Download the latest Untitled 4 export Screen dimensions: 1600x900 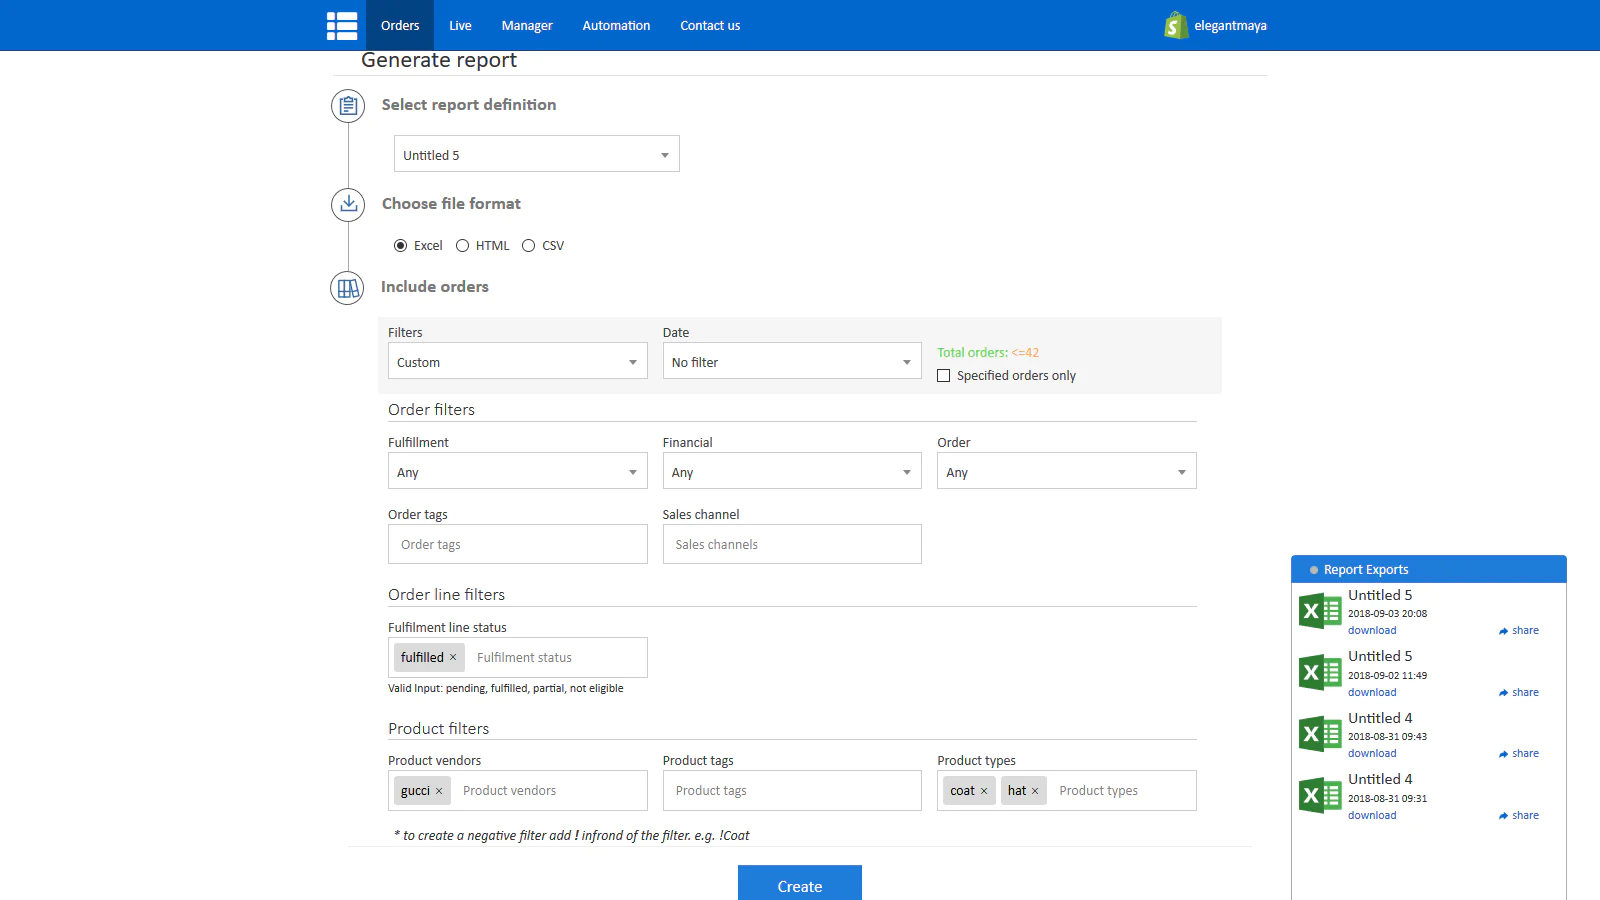click(x=1372, y=754)
